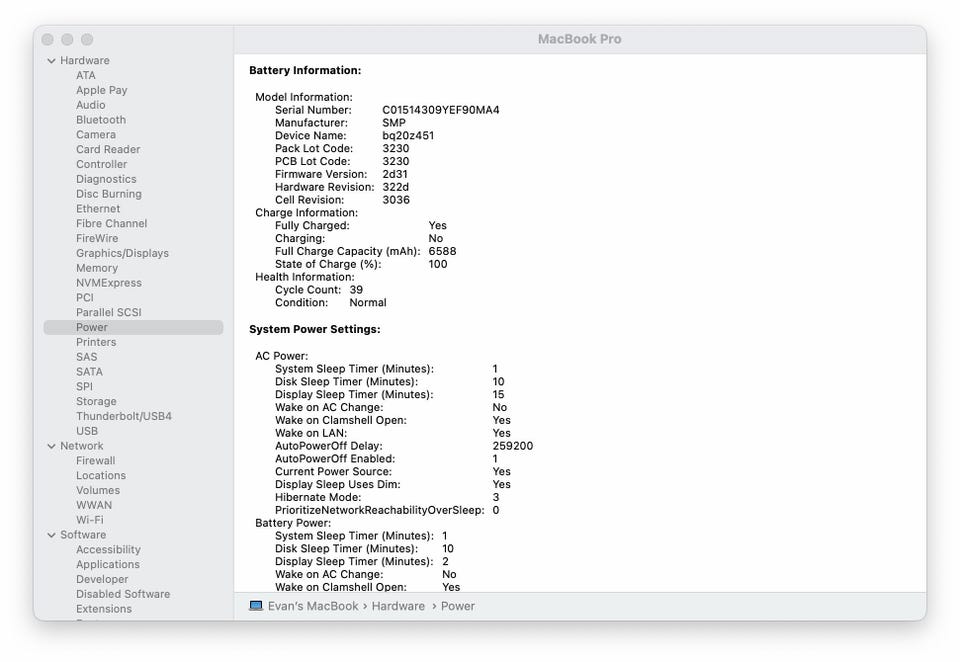Select Fibre Channel in the sidebar
This screenshot has width=960, height=662.
[x=111, y=224]
